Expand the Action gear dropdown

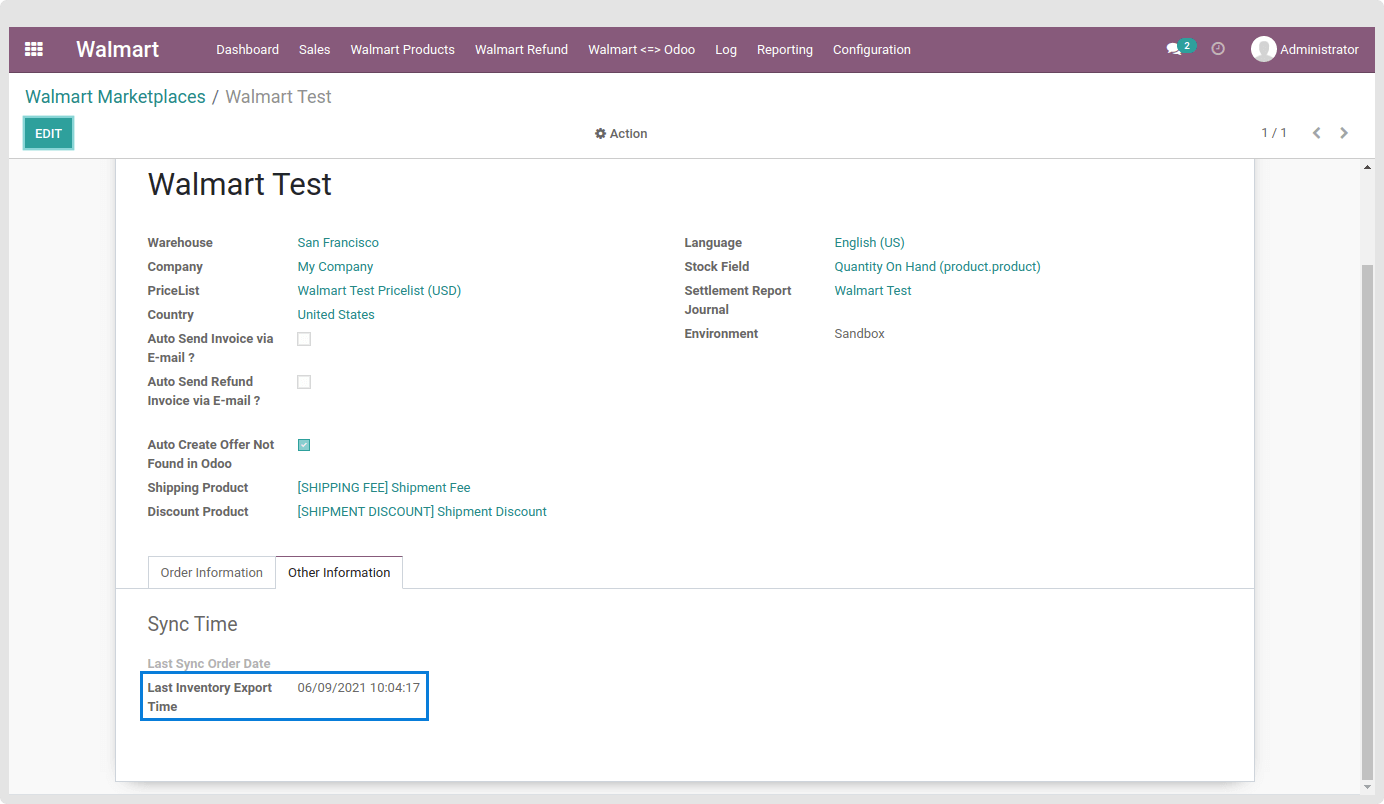tap(621, 134)
